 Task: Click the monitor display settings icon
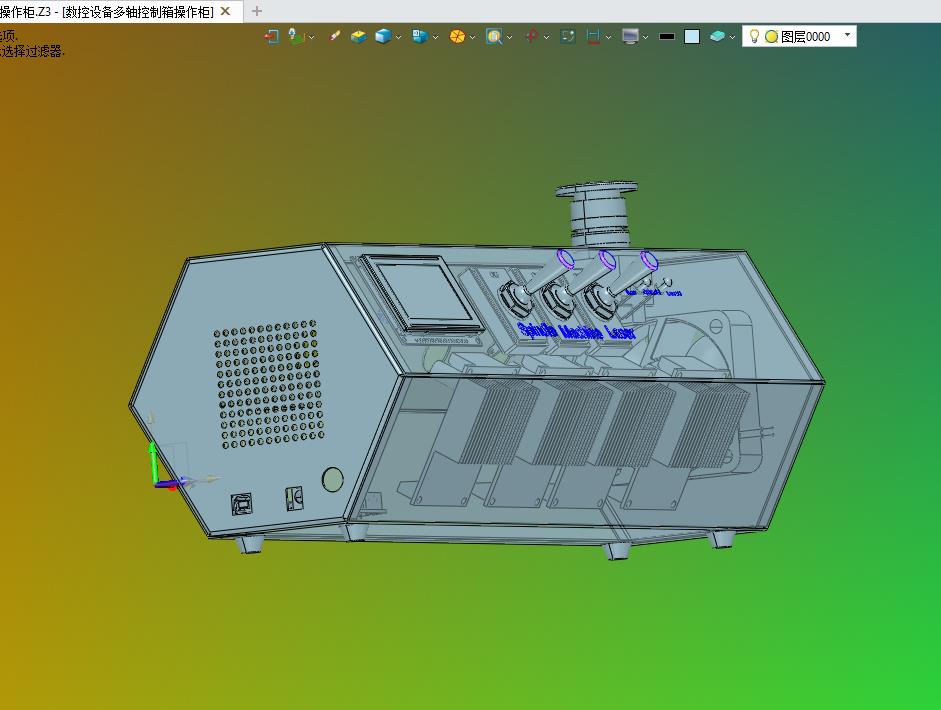pyautogui.click(x=630, y=37)
